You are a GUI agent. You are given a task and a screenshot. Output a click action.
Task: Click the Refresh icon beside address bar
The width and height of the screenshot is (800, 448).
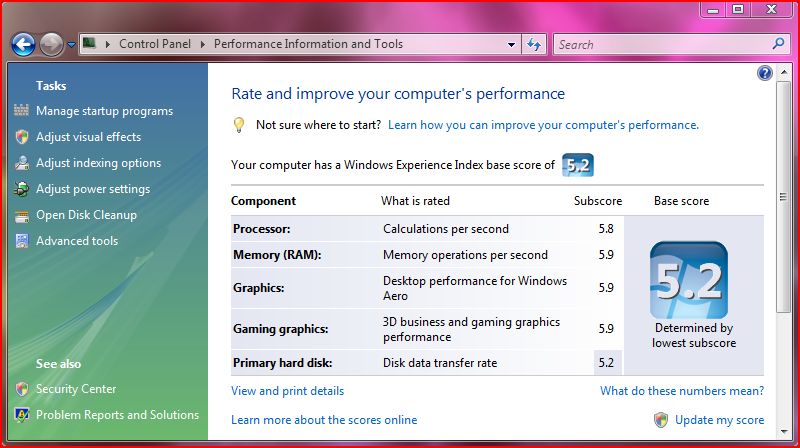pos(534,44)
